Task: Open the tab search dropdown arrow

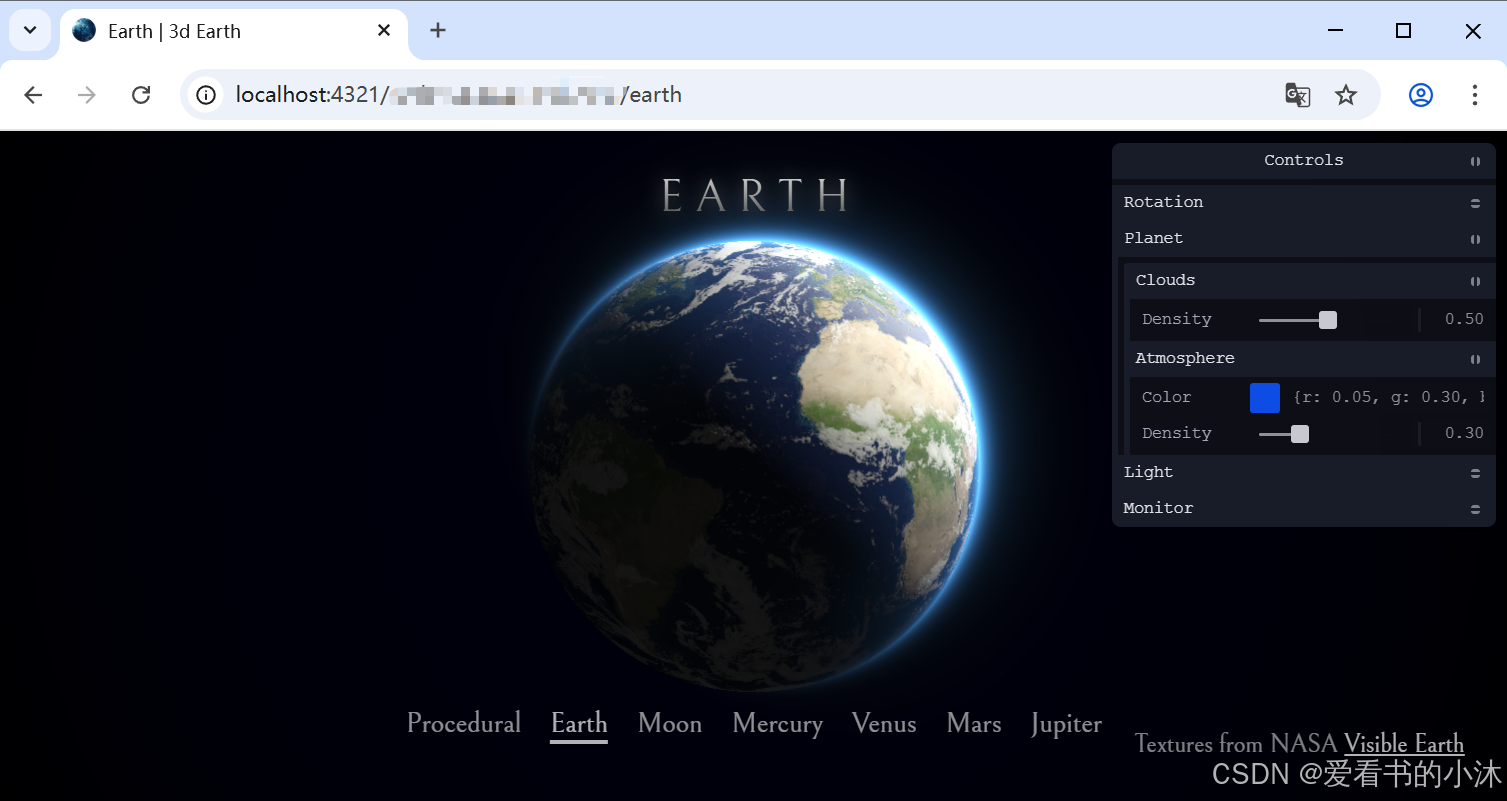Action: [30, 31]
